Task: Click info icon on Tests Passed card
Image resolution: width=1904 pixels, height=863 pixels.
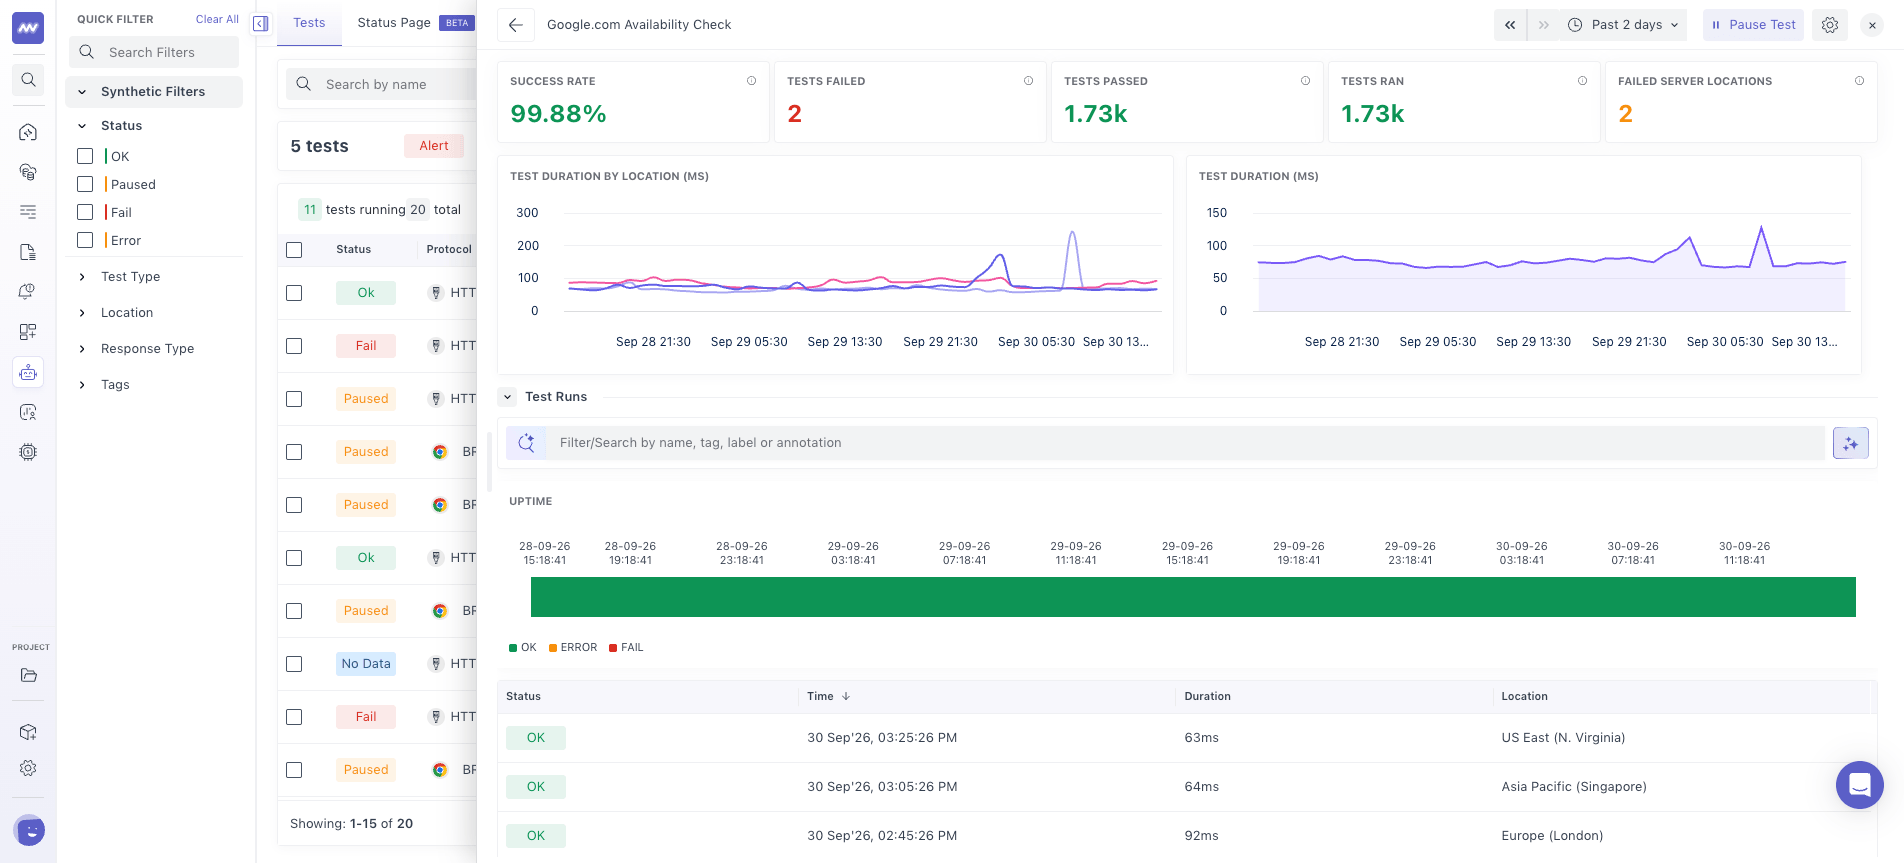Action: (1306, 81)
